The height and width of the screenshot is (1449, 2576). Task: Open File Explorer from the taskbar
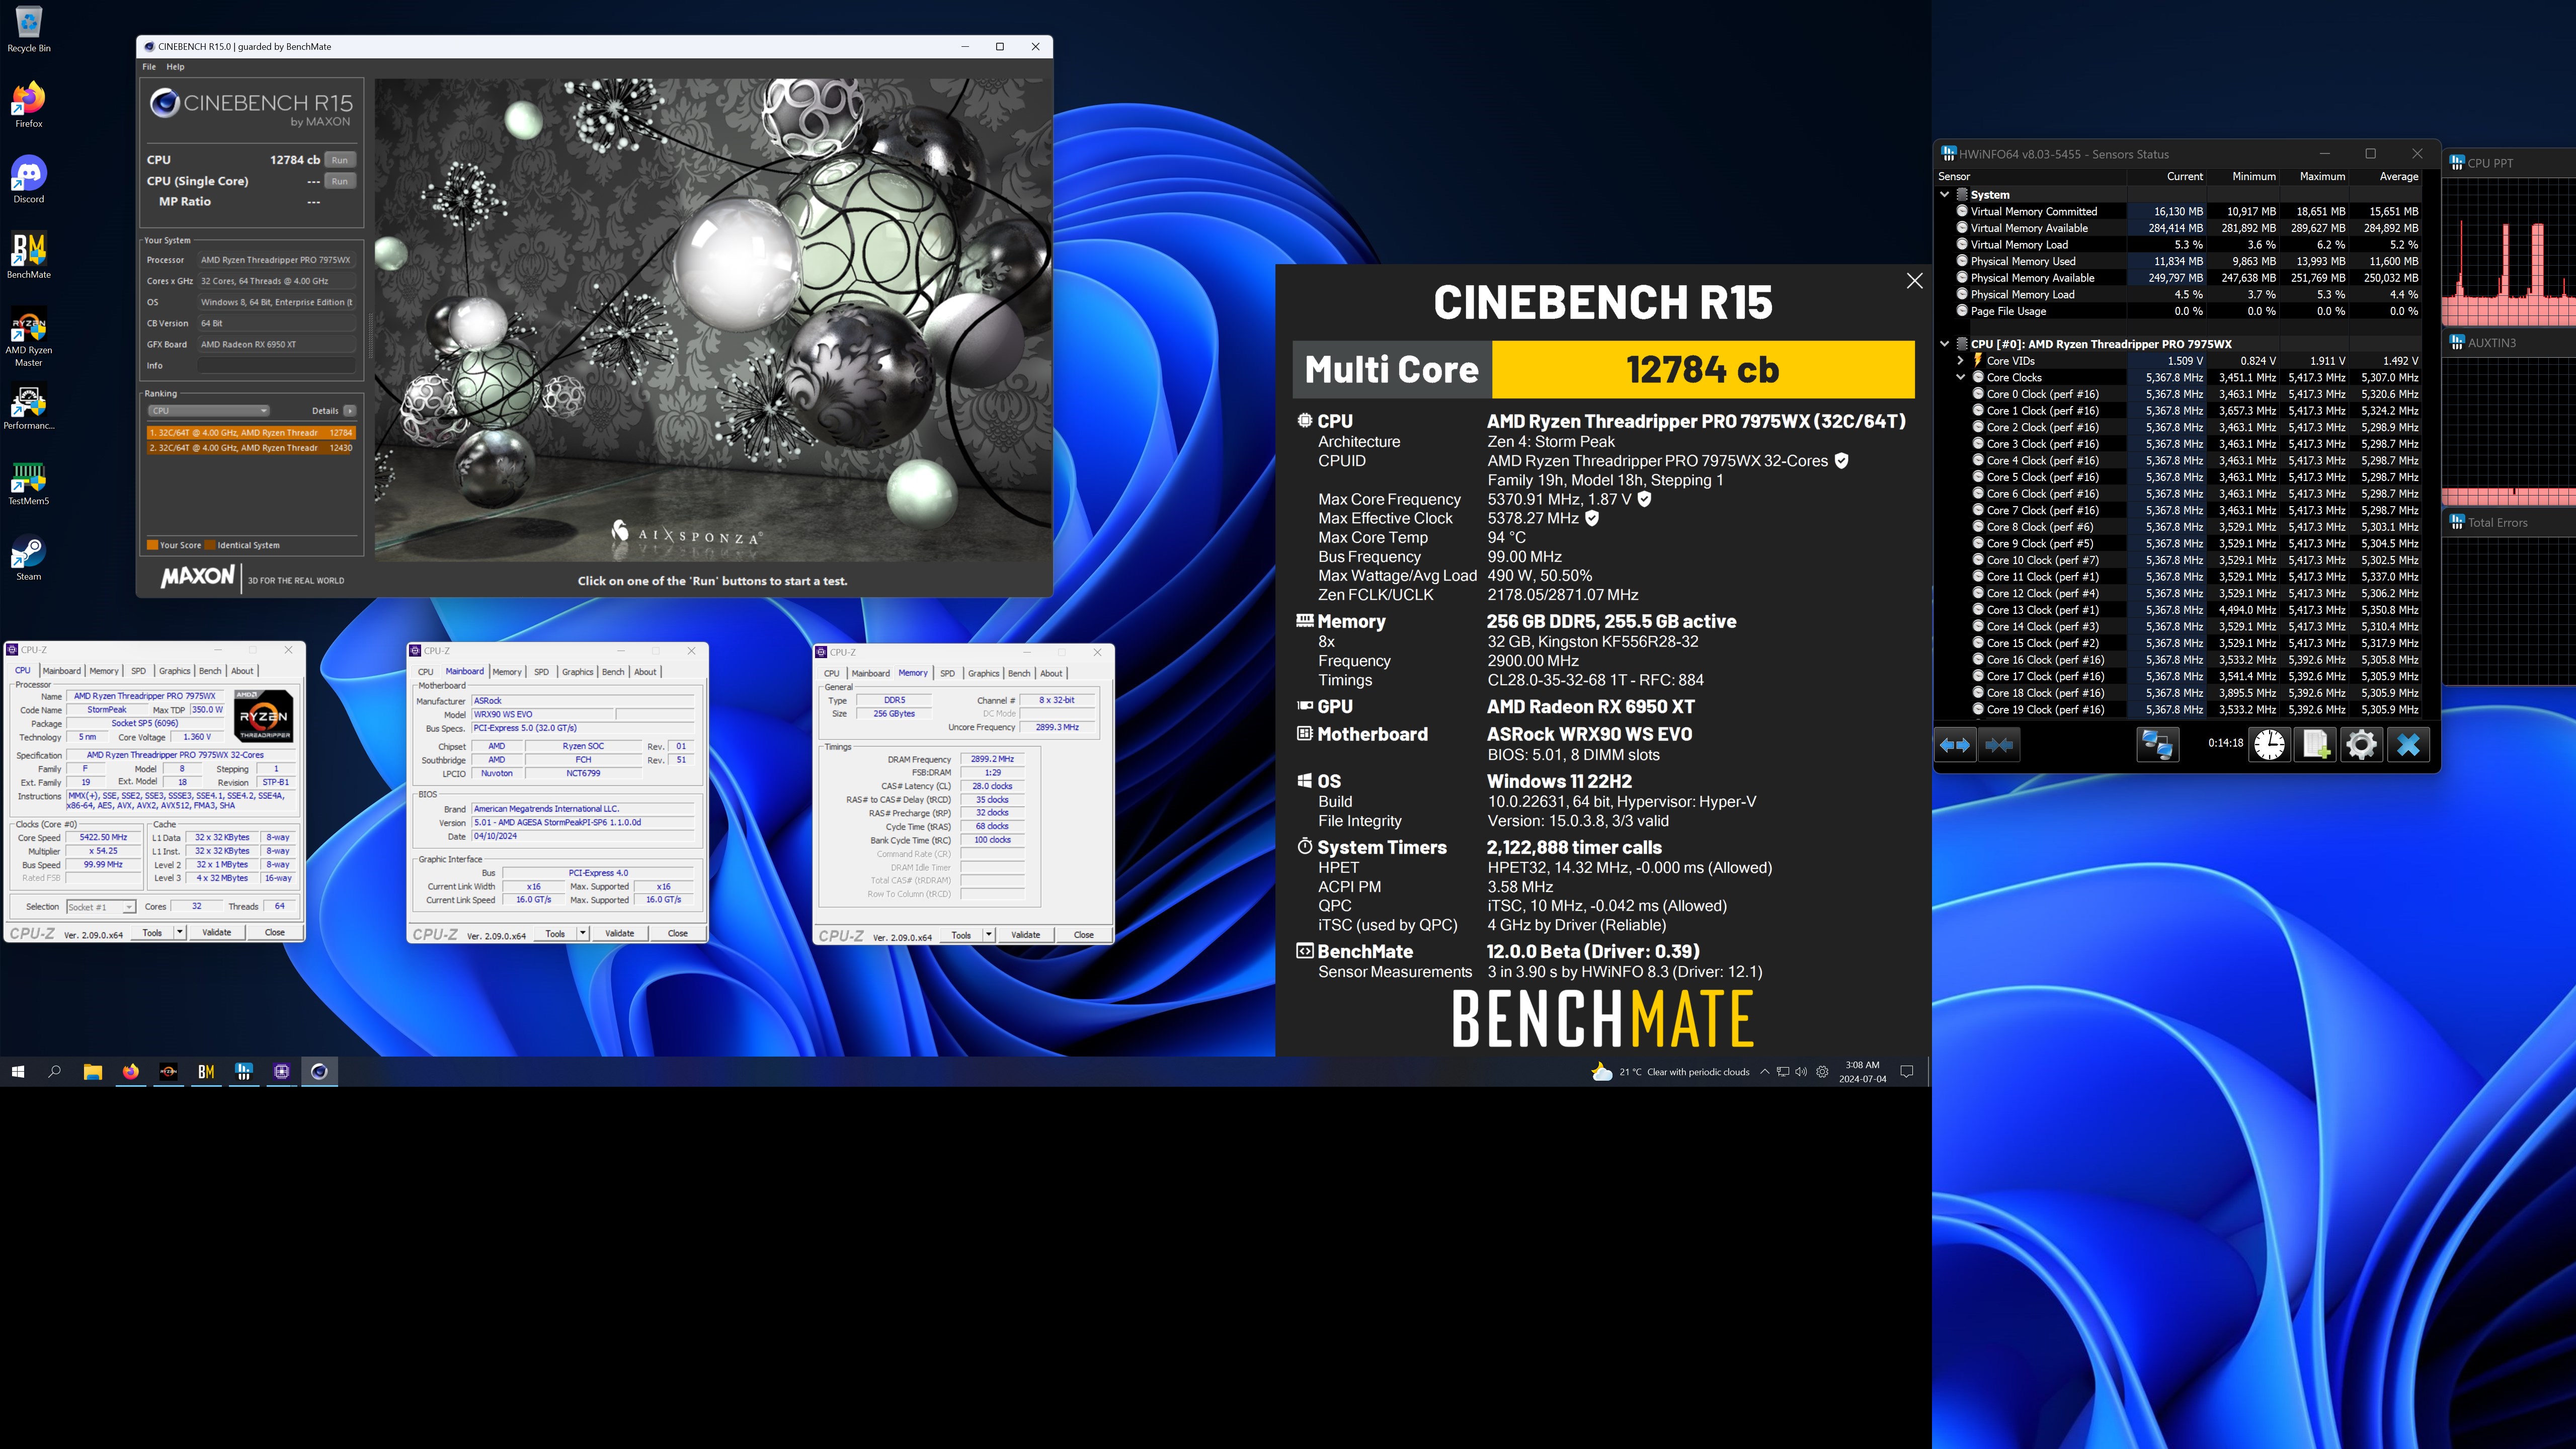tap(92, 1071)
